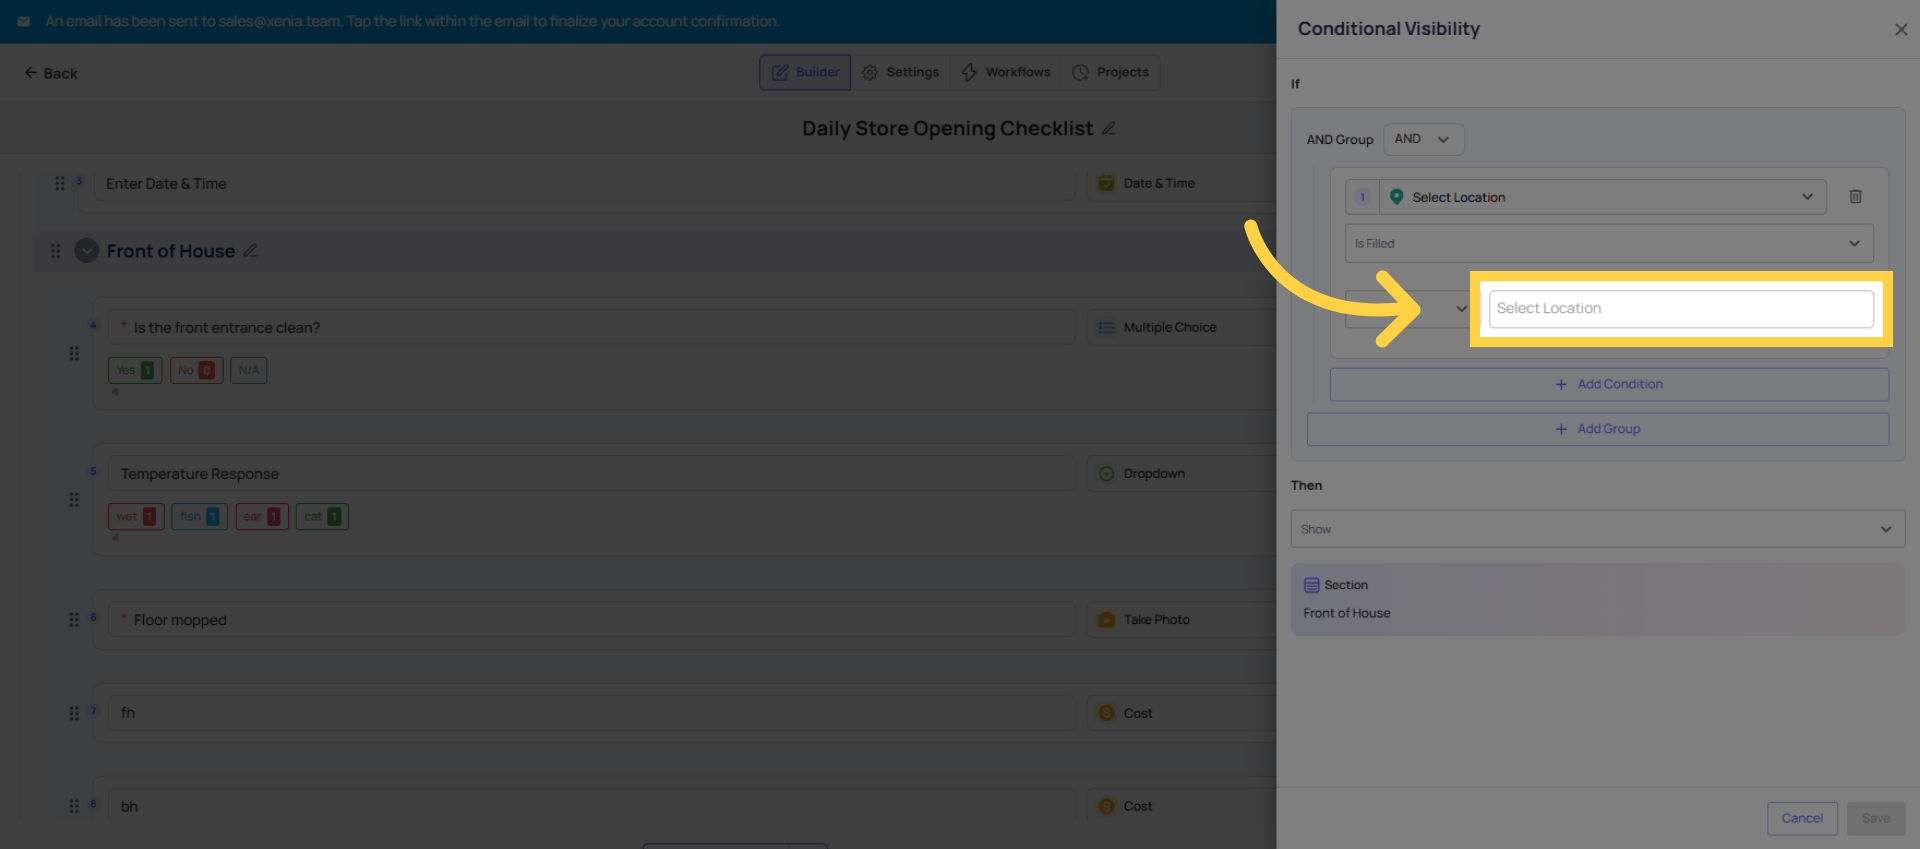Click the Cost coin icon in fh row
Viewport: 1920px width, 849px height.
pyautogui.click(x=1106, y=713)
